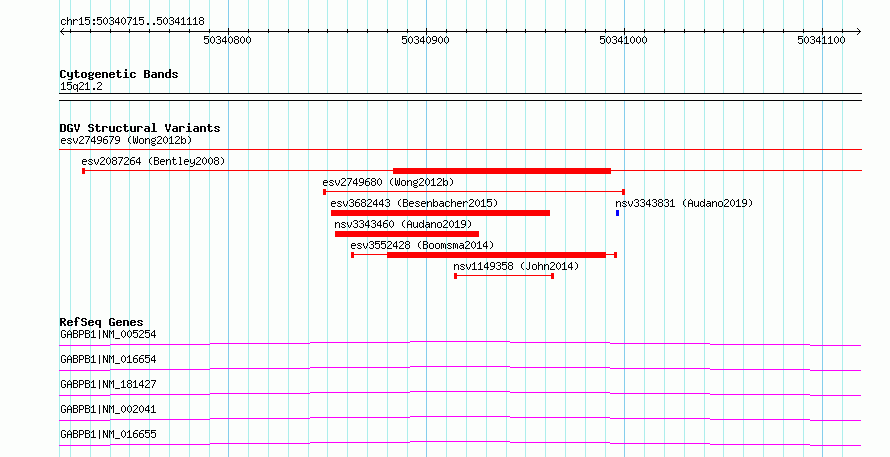The height and width of the screenshot is (457, 890).
Task: Click the magenta intron line of NM_016654
Action: coord(460,367)
